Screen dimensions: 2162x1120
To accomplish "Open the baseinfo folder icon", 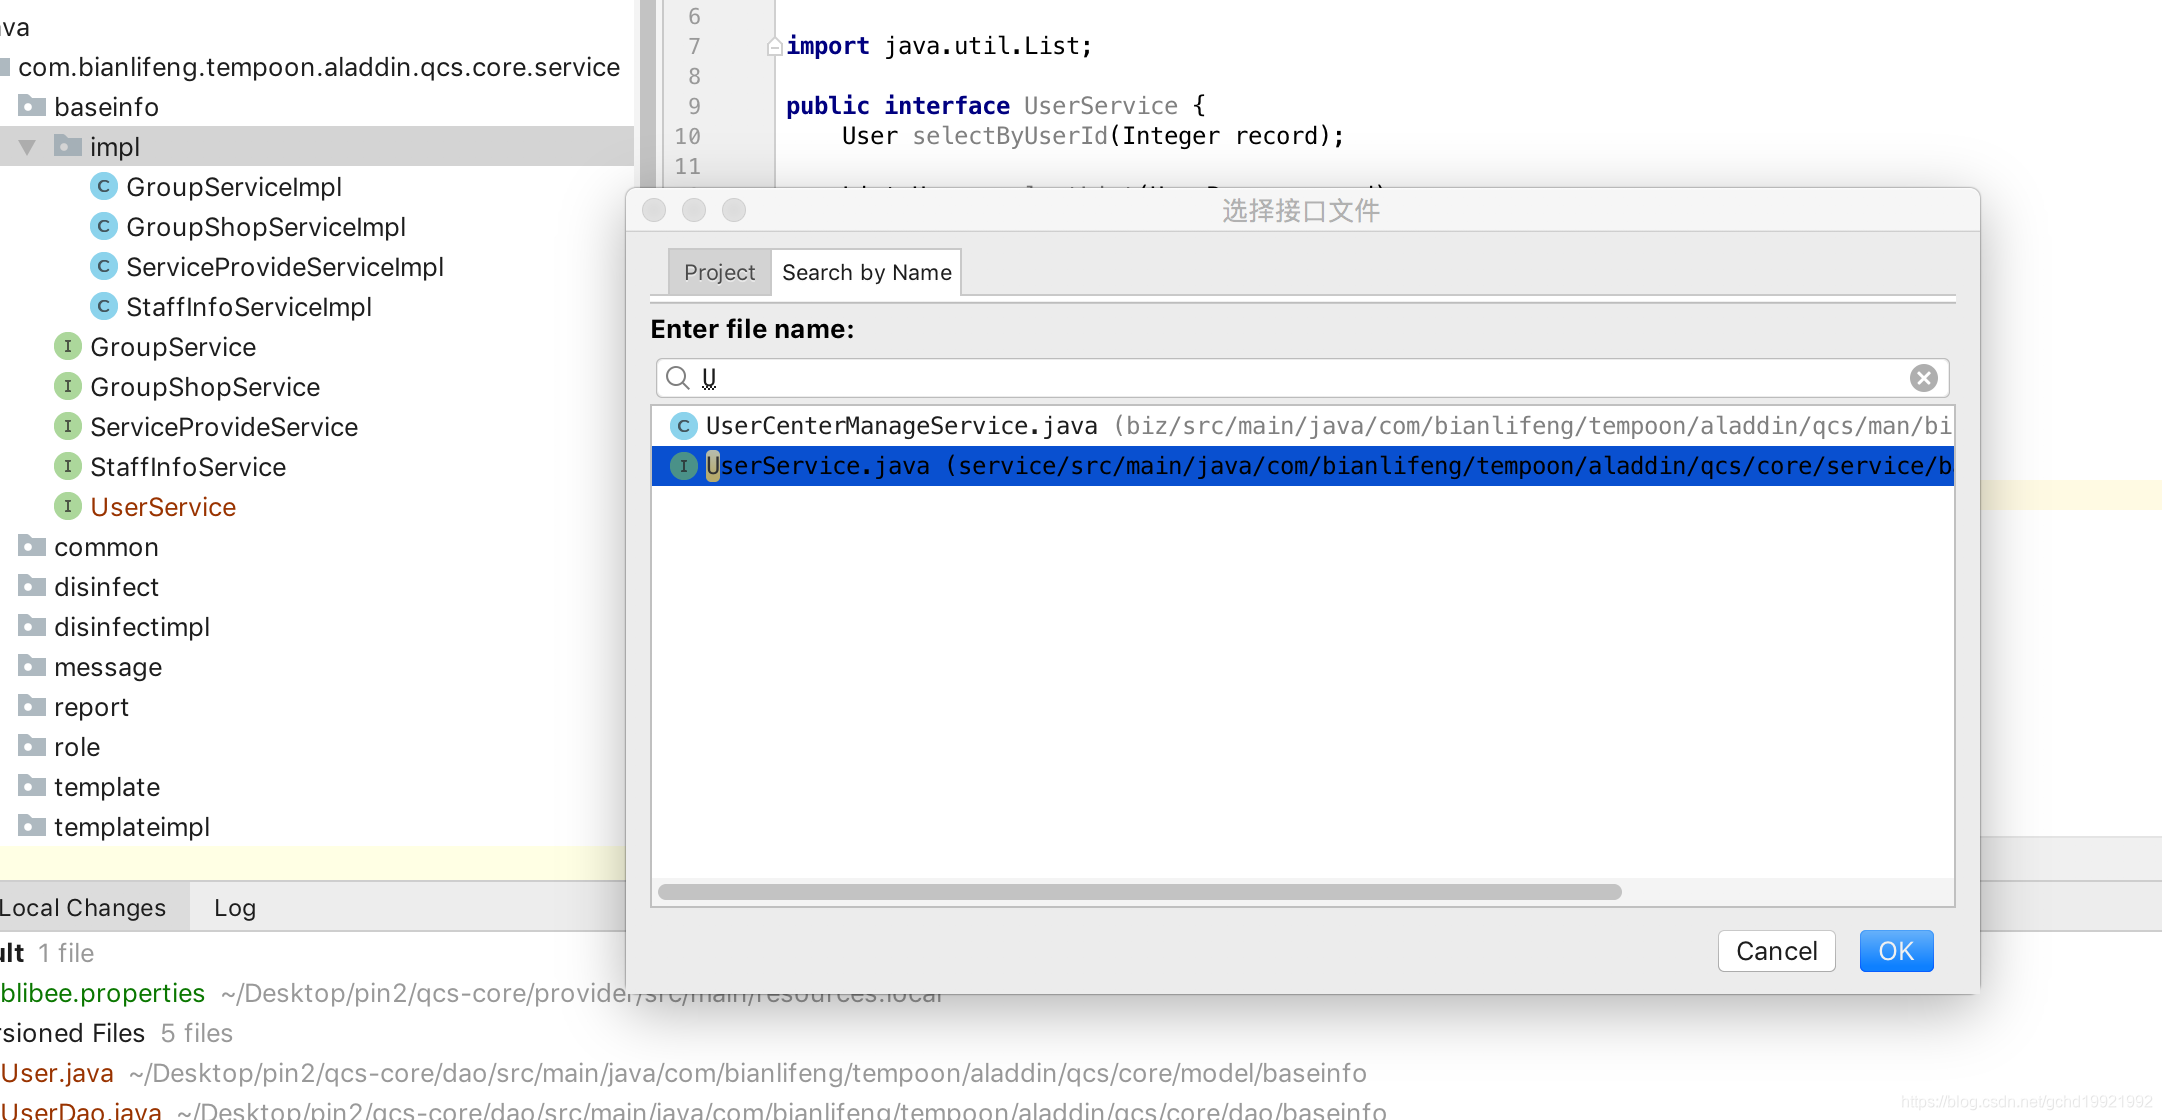I will [32, 106].
